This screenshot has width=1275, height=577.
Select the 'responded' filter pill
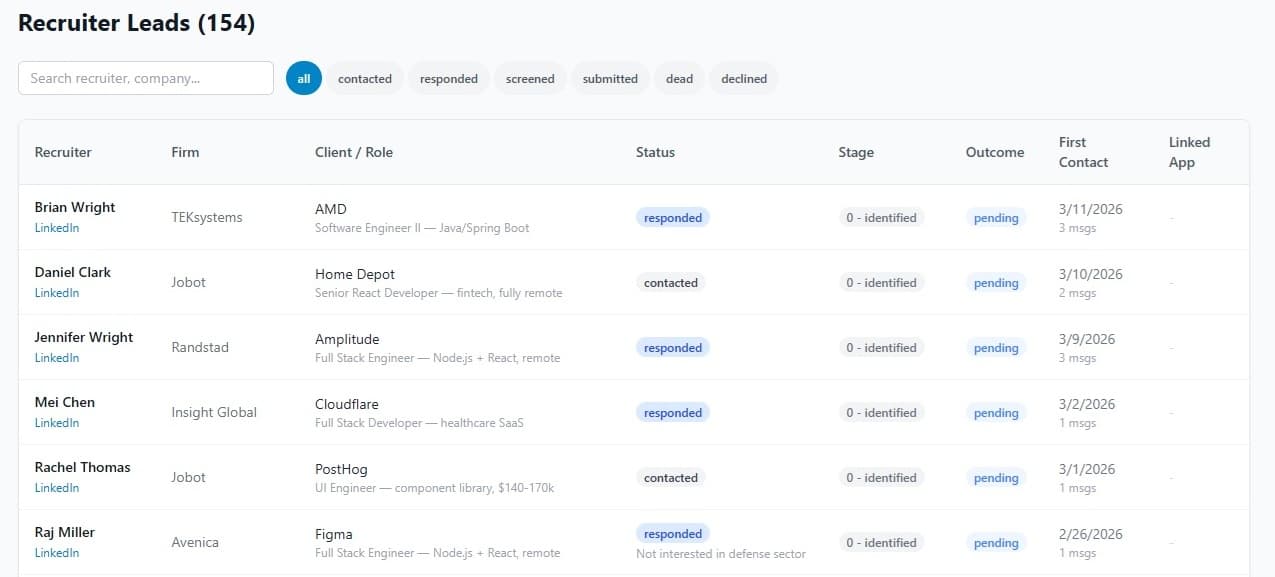448,78
